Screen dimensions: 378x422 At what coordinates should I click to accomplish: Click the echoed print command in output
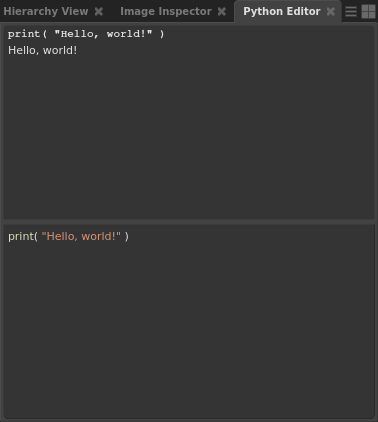[86, 34]
